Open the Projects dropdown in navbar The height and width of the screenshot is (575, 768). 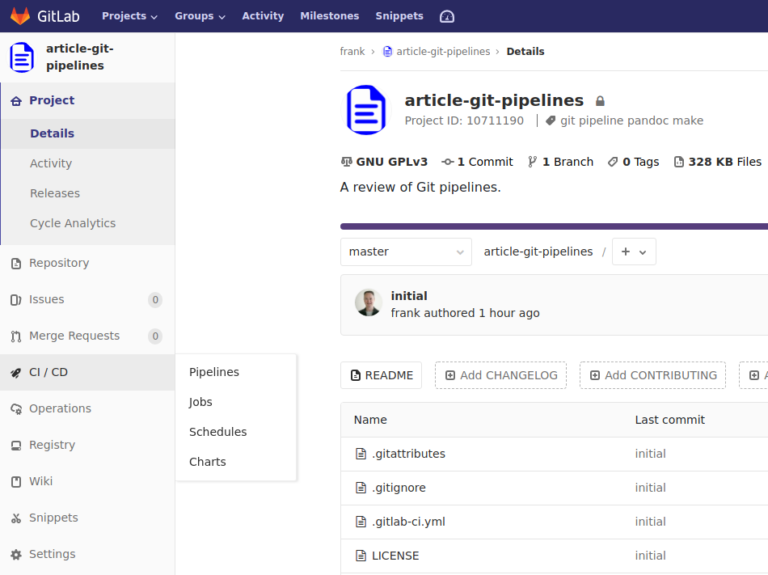[129, 16]
